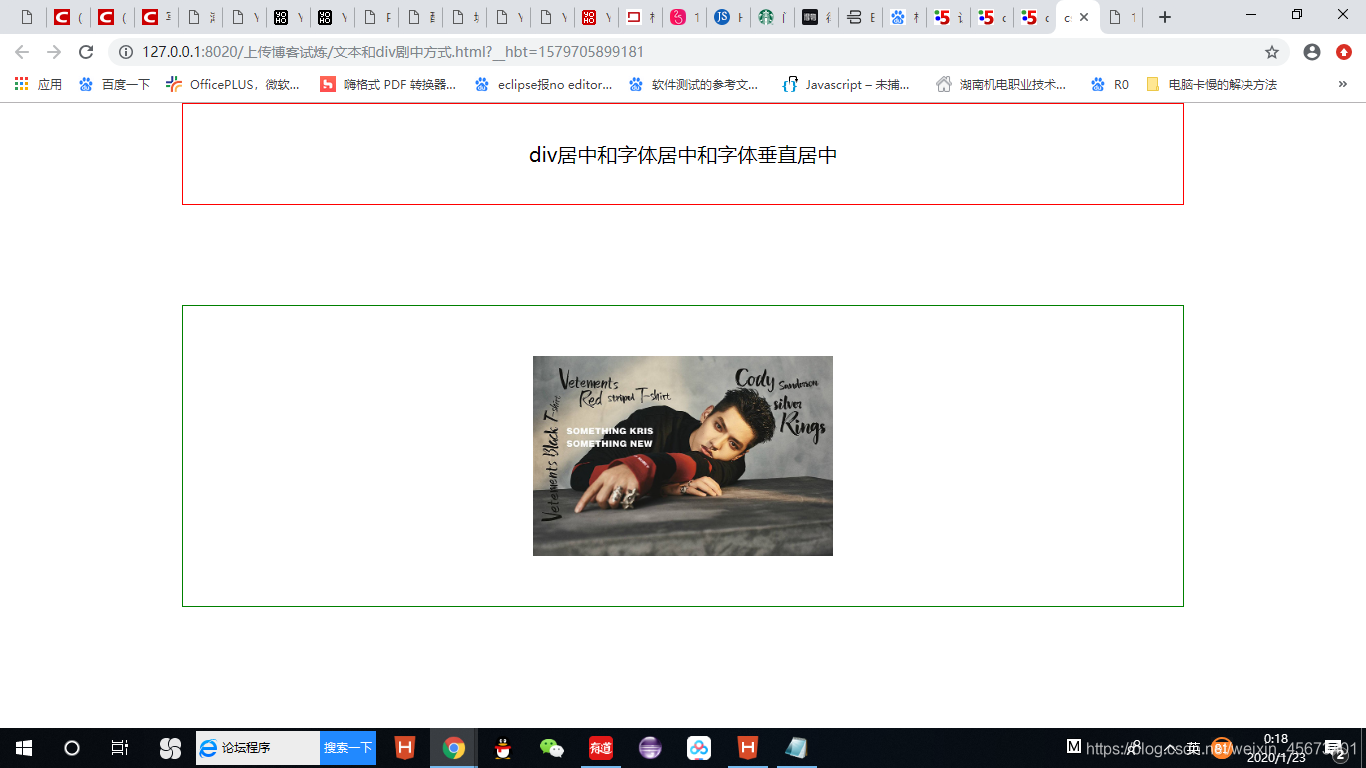Open the Windows notification center icon
Screen dimensions: 1366x768
click(x=1333, y=748)
